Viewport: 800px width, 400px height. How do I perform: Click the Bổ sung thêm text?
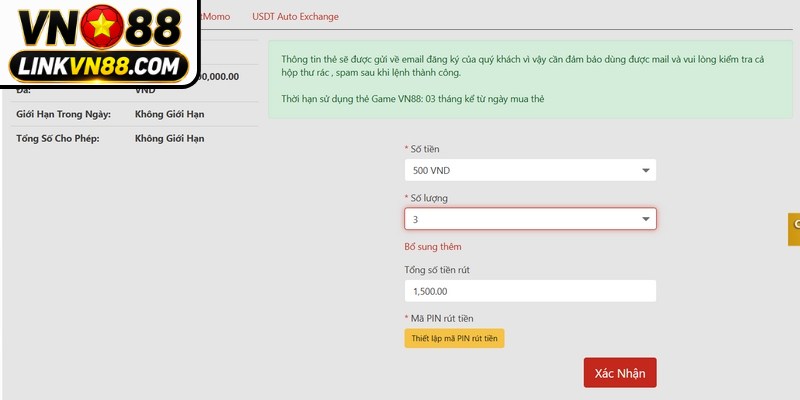coord(433,246)
